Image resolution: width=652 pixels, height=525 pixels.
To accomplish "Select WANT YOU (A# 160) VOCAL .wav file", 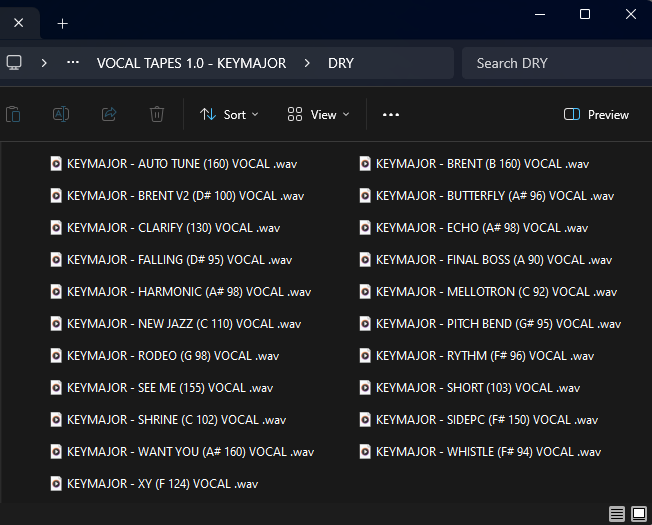I will tap(182, 452).
